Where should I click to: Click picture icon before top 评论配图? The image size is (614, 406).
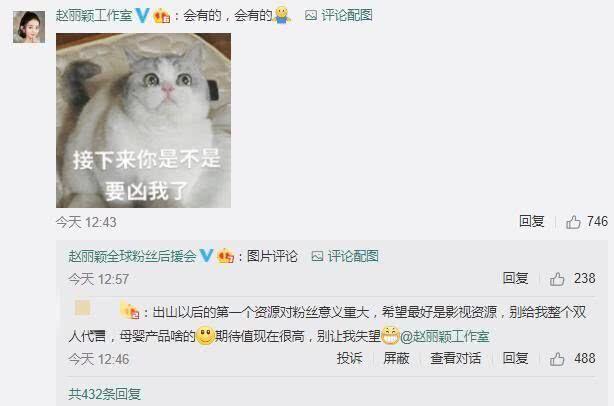coord(311,16)
